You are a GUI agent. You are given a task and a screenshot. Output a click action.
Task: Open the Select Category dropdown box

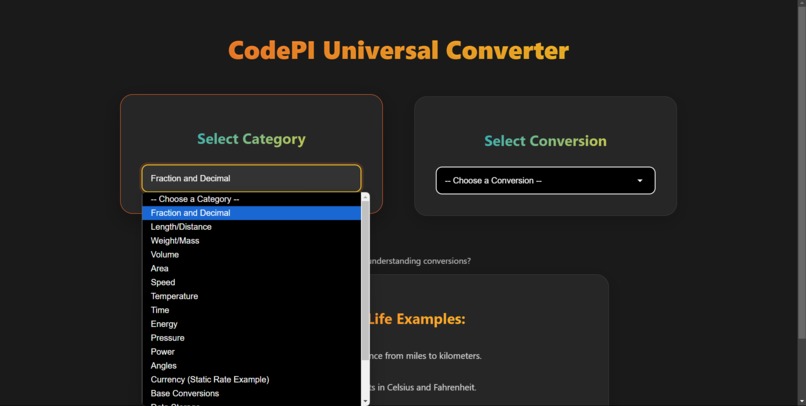click(x=251, y=178)
